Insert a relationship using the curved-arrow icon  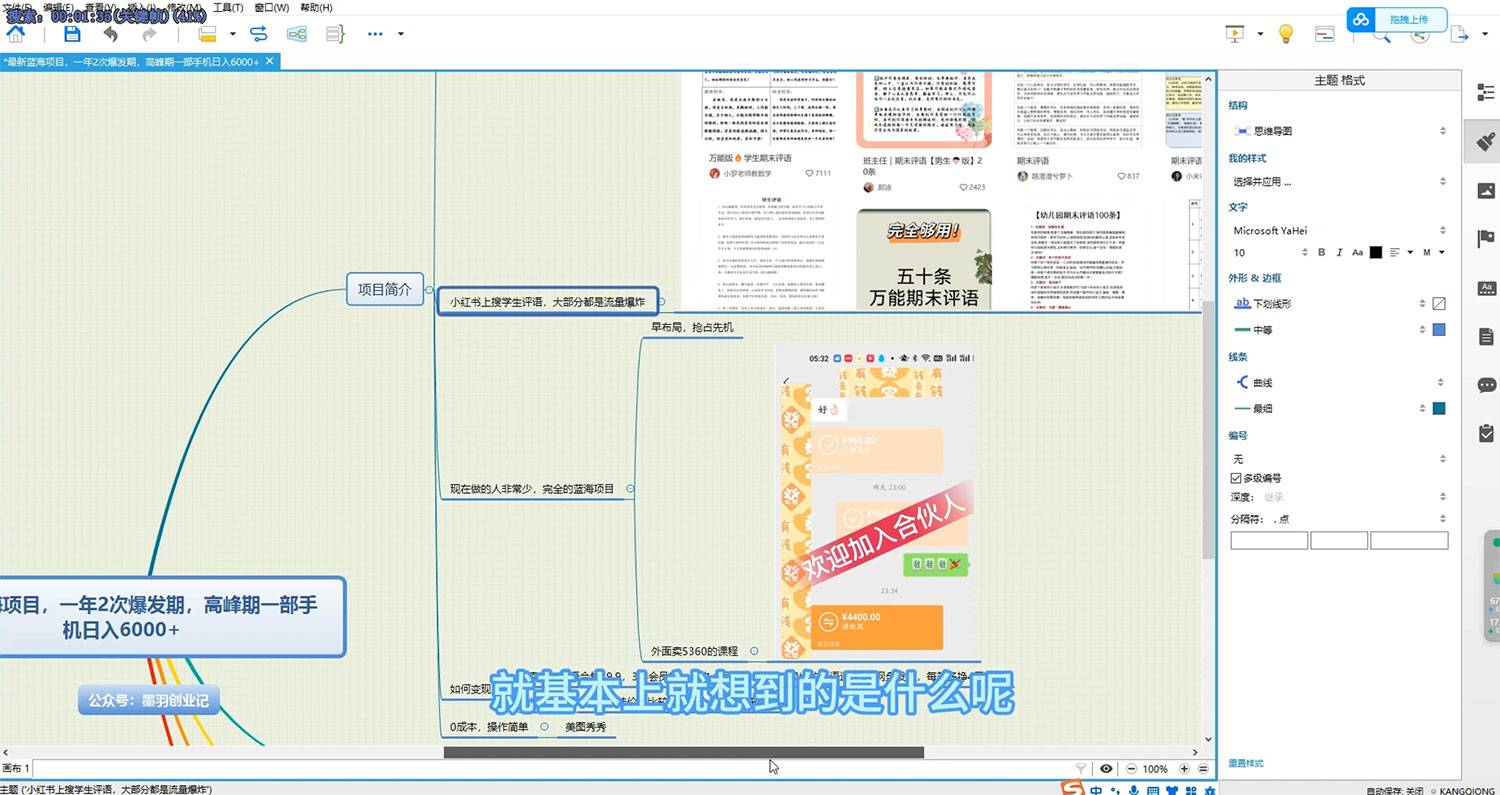point(259,34)
